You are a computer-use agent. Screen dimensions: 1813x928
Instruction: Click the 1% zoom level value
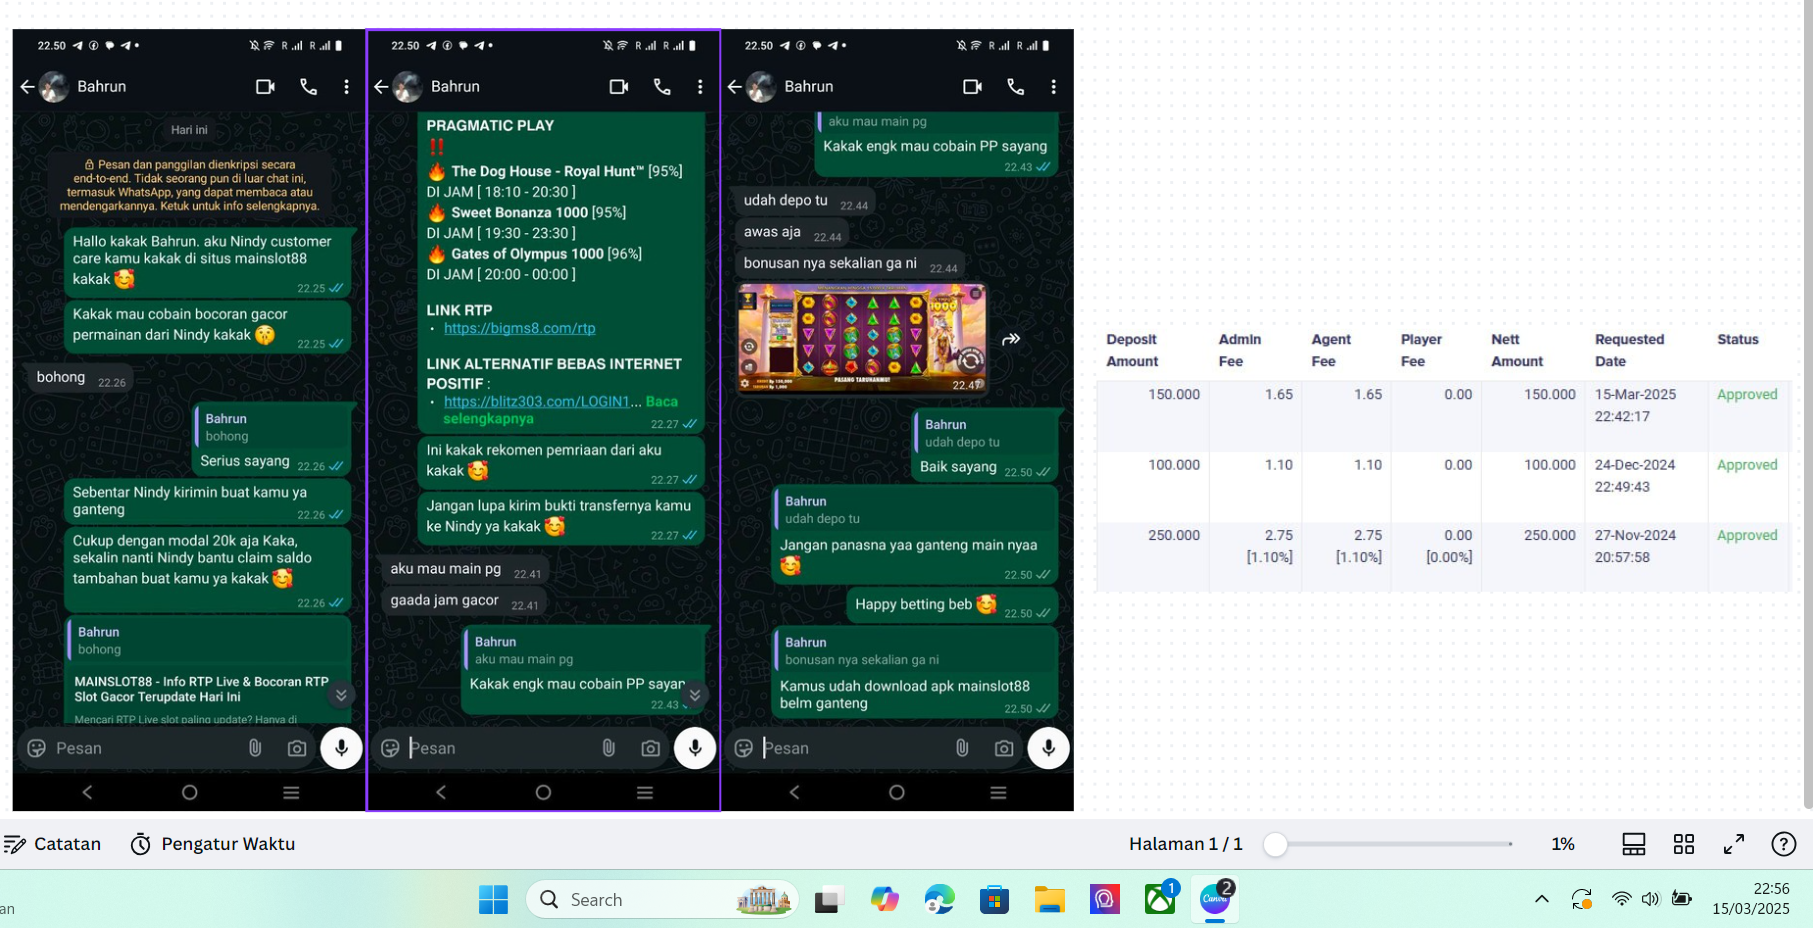tap(1563, 844)
